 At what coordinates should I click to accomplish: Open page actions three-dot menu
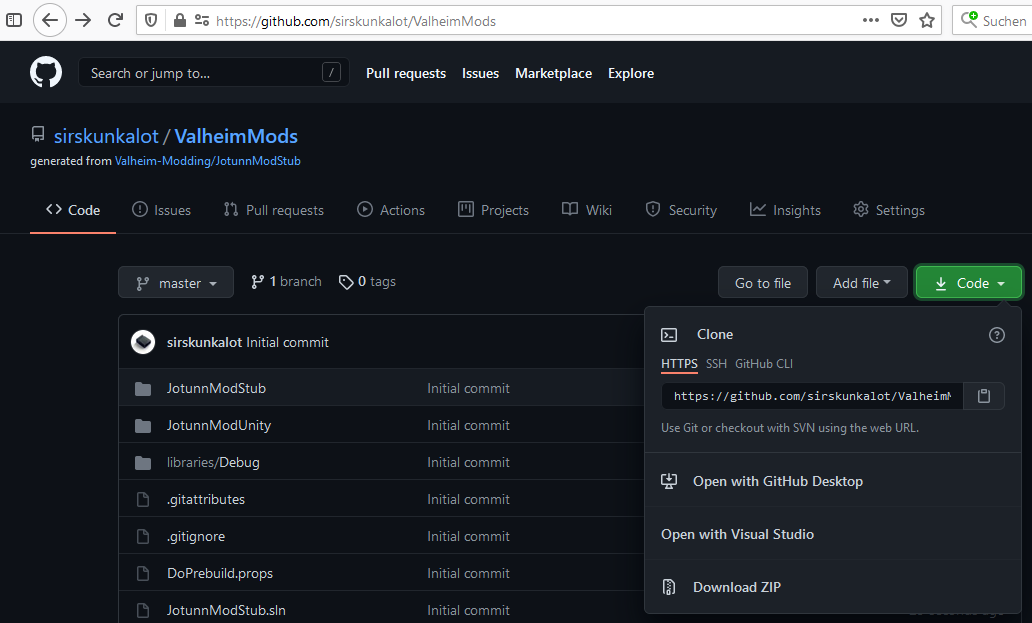[x=870, y=20]
